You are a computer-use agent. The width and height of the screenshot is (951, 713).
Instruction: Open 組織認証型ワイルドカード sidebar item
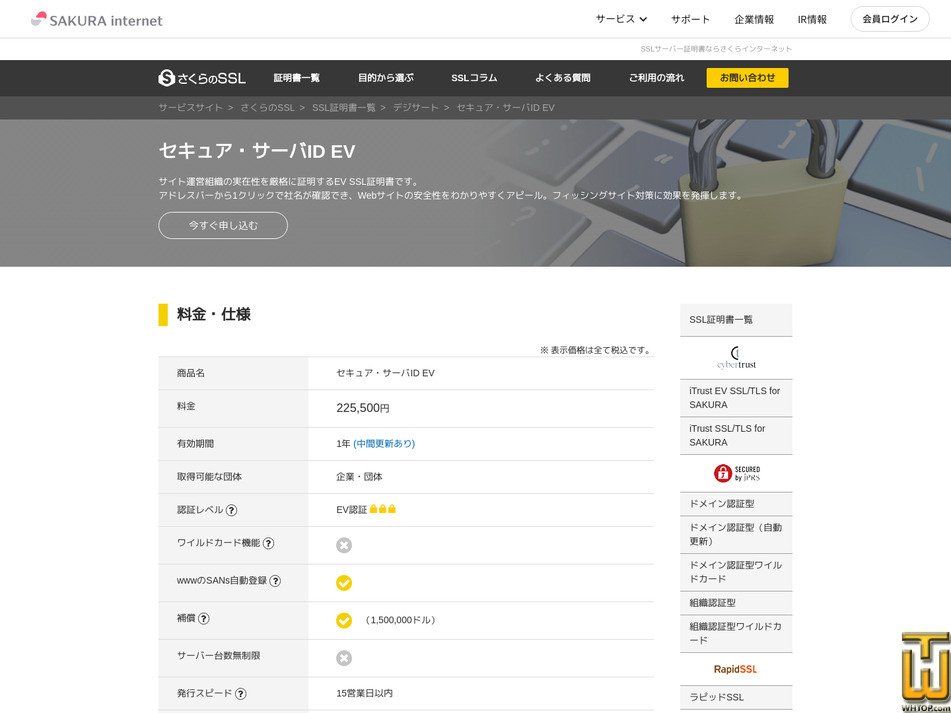click(x=736, y=633)
